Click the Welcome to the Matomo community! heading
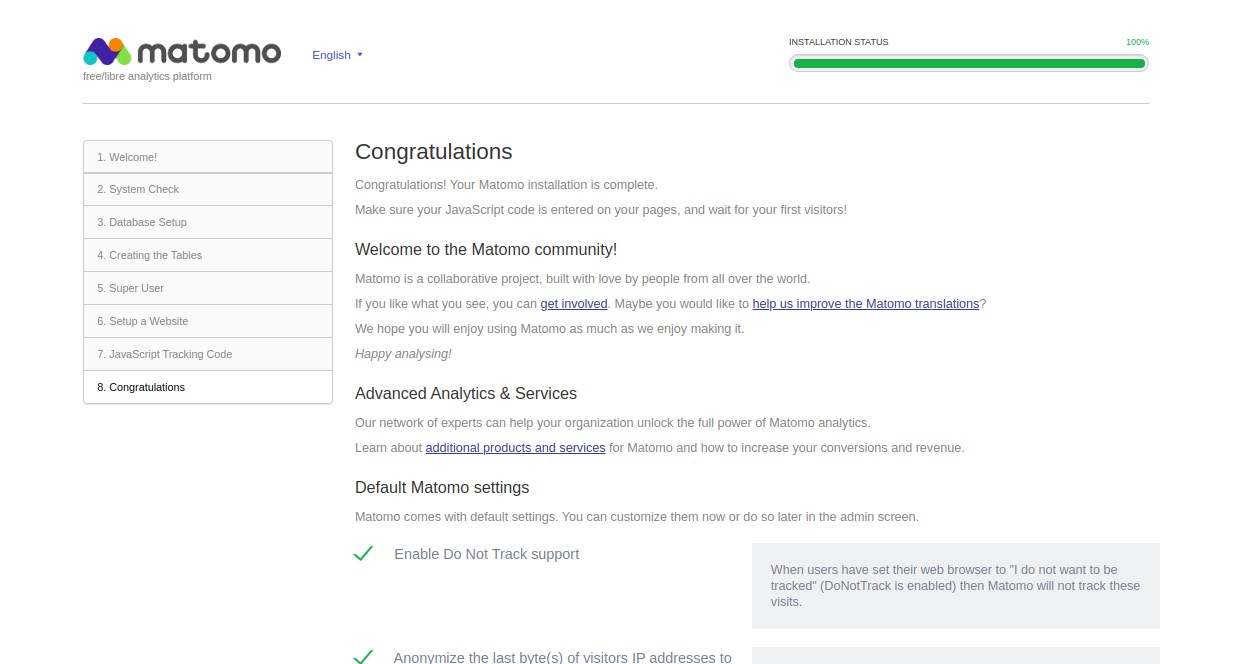Image resolution: width=1241 pixels, height=664 pixels. coord(486,250)
